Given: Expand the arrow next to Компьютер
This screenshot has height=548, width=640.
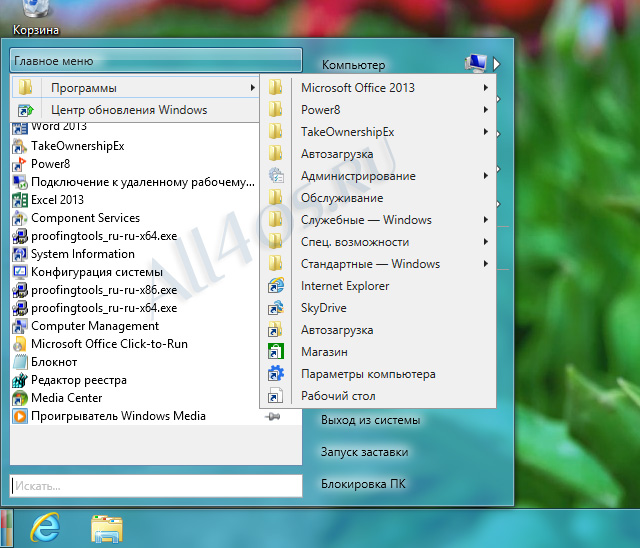Looking at the screenshot, I should [x=496, y=64].
